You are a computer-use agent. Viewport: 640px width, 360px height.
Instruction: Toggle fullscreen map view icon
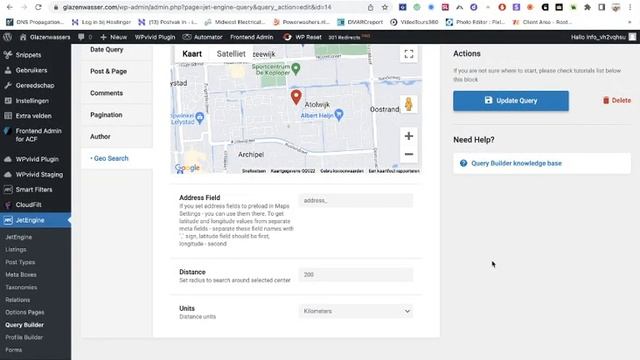coord(409,54)
